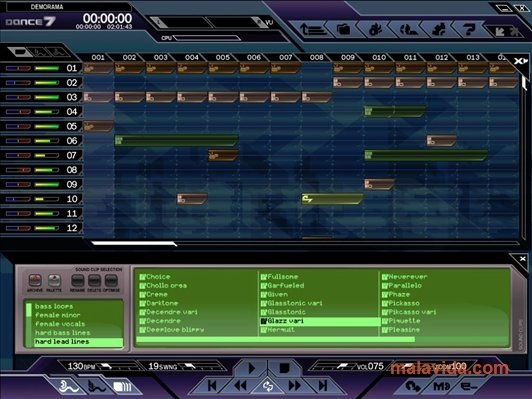Click the VOL 075 master volume slider

pyautogui.click(x=334, y=367)
